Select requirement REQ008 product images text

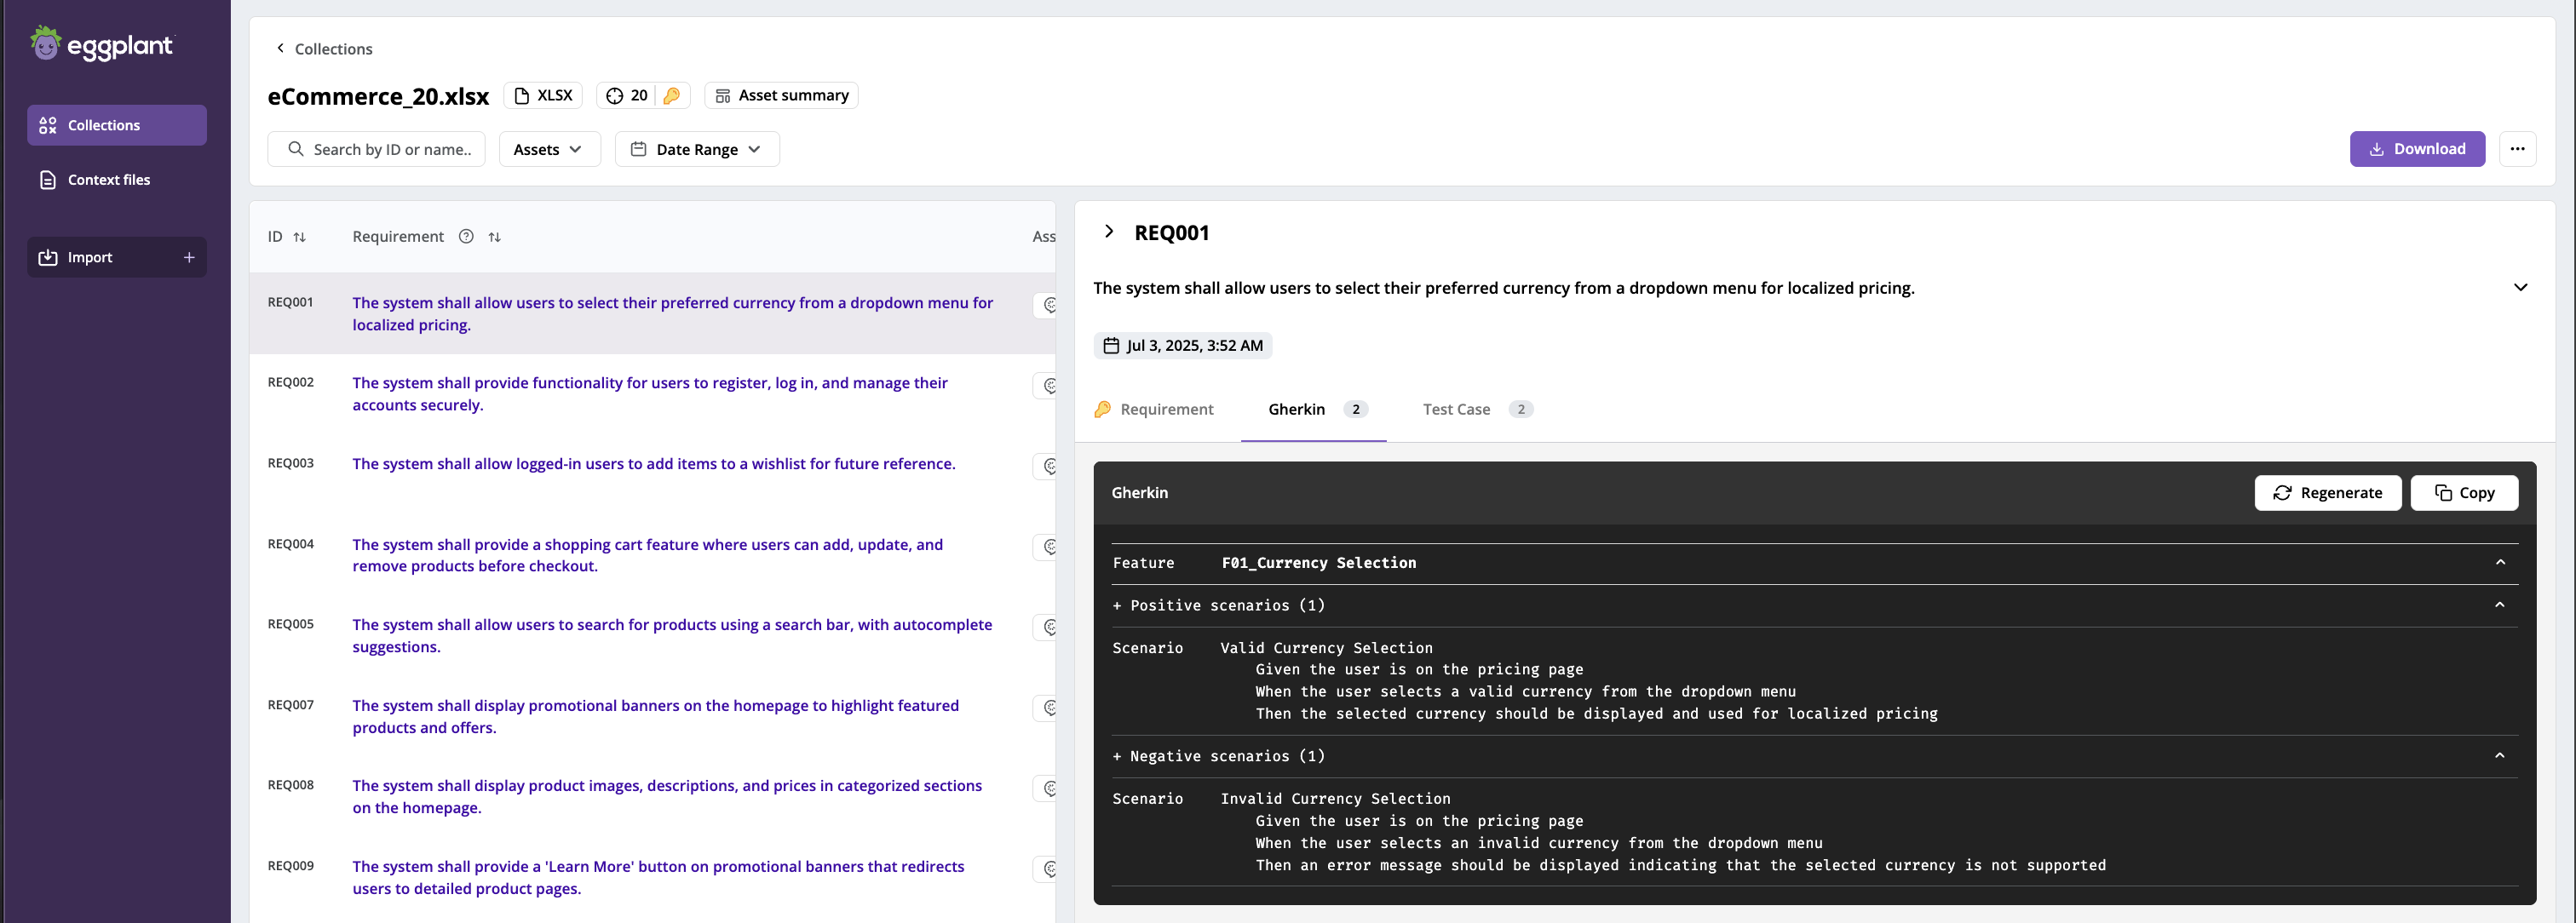pyautogui.click(x=667, y=797)
